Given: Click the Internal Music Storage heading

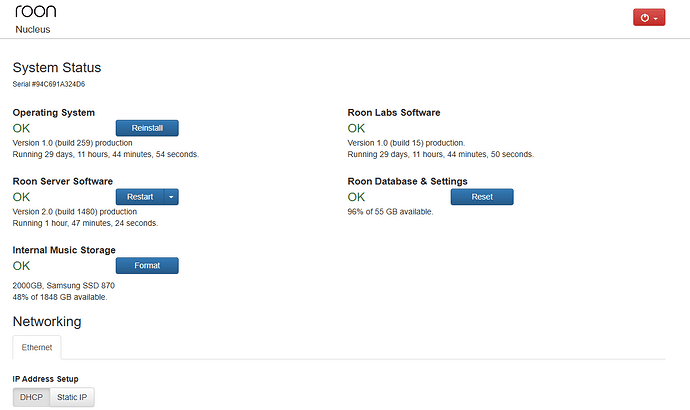Looking at the screenshot, I should coord(64,250).
